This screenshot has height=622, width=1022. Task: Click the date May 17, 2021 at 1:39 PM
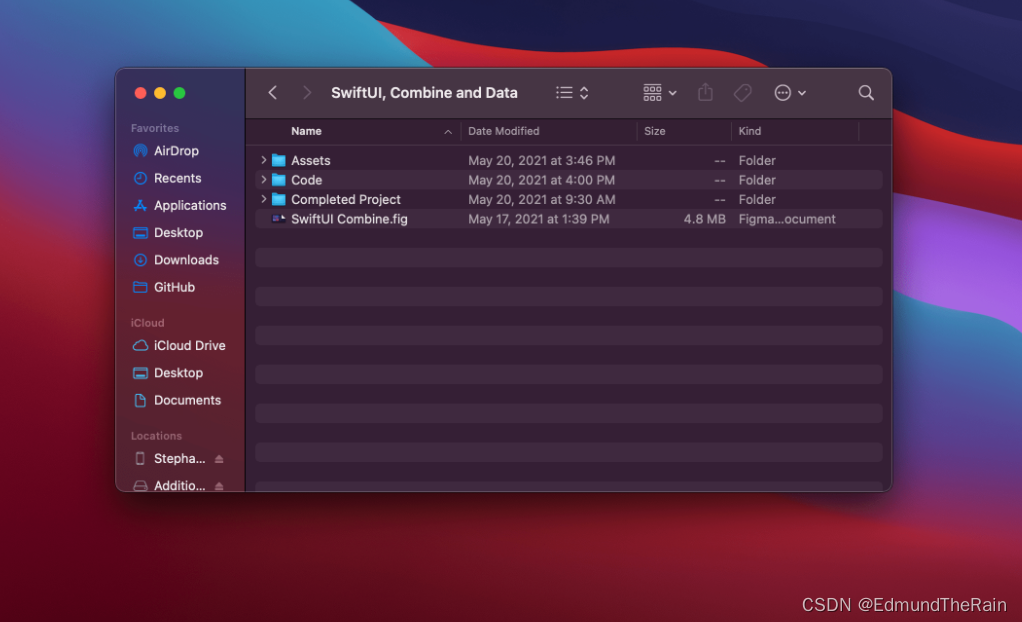(x=539, y=219)
